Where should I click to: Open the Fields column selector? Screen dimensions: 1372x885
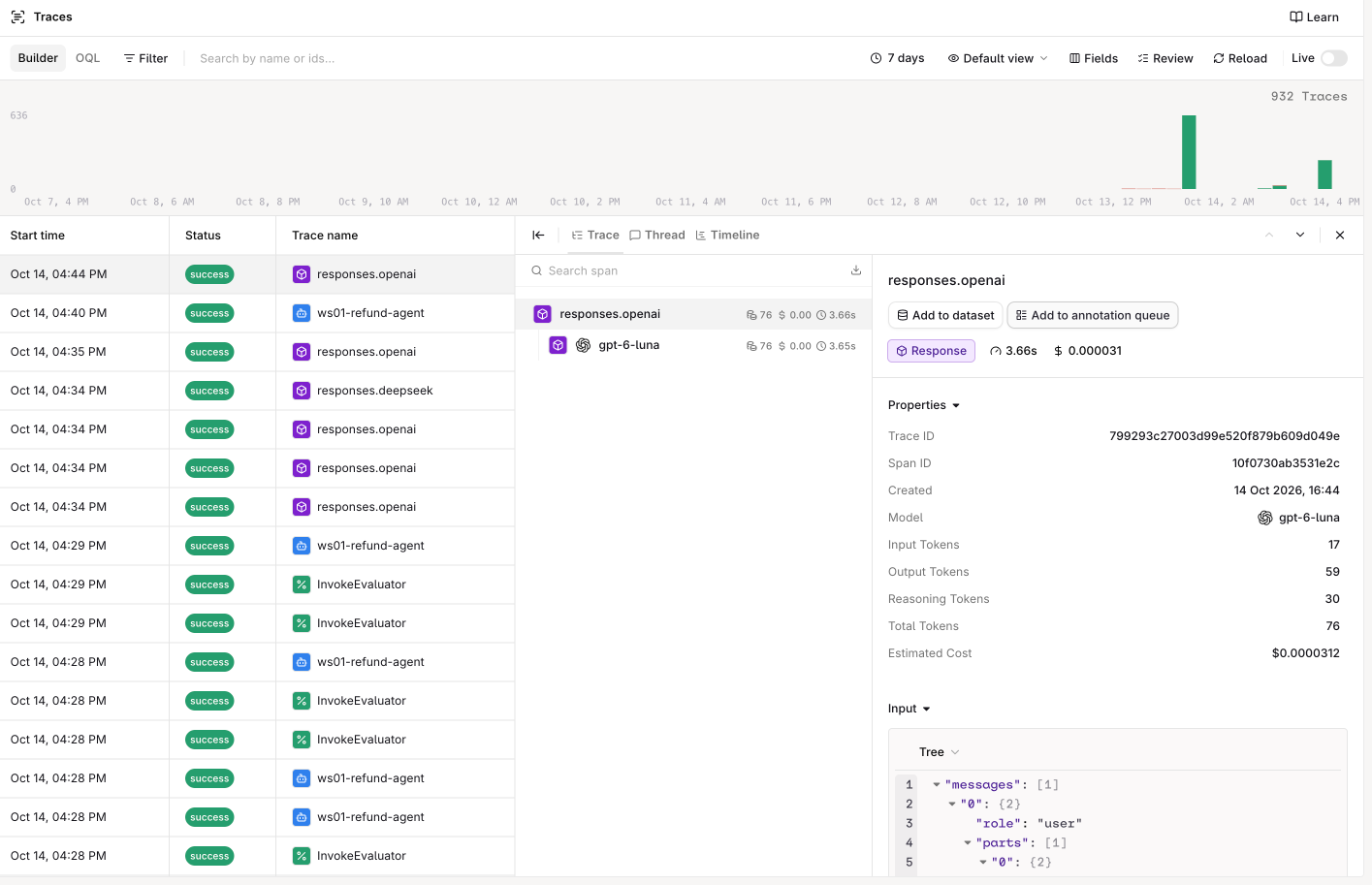1094,58
